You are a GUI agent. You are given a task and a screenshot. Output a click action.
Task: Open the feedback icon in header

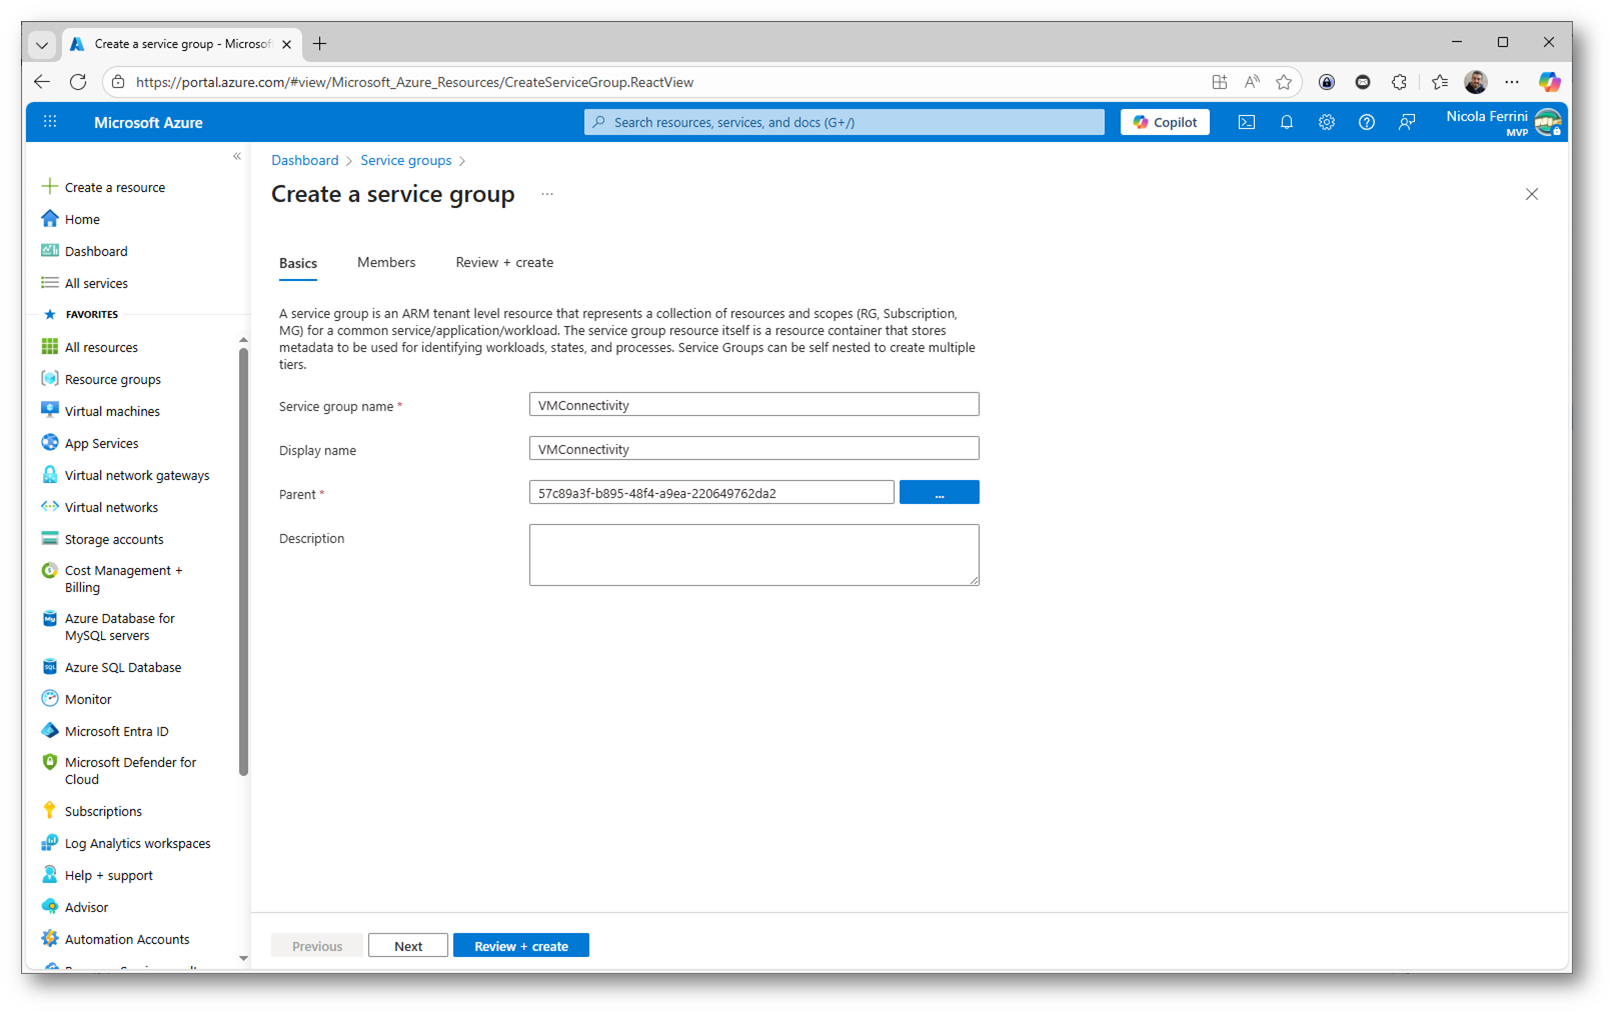pyautogui.click(x=1406, y=122)
